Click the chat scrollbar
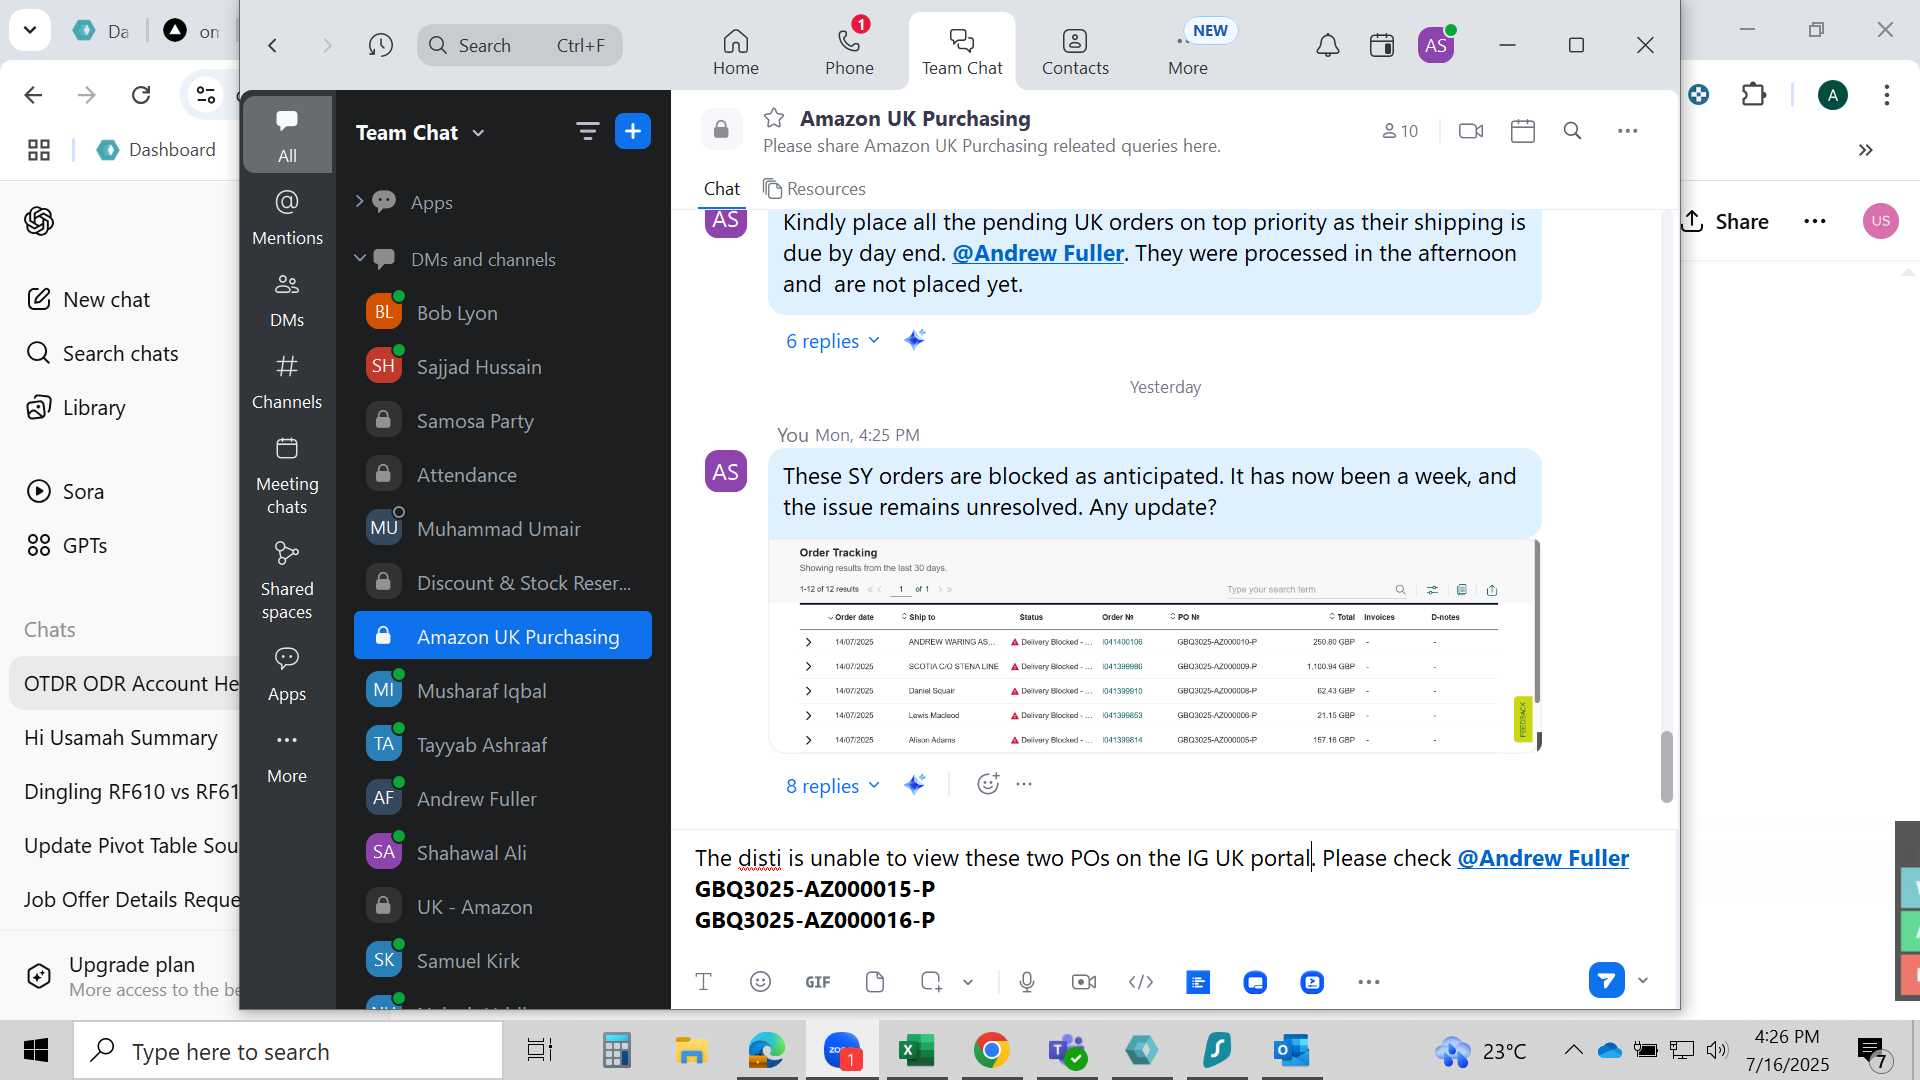This screenshot has width=1920, height=1080. [1666, 766]
